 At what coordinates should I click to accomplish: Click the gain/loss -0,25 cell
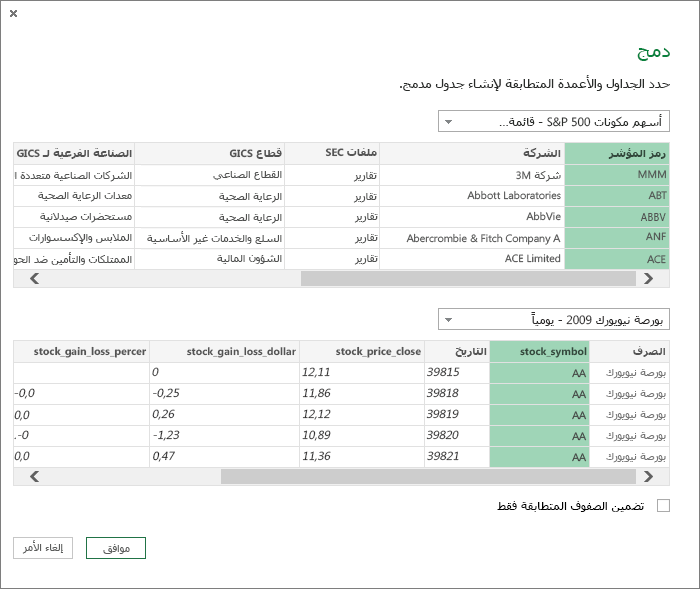(225, 393)
